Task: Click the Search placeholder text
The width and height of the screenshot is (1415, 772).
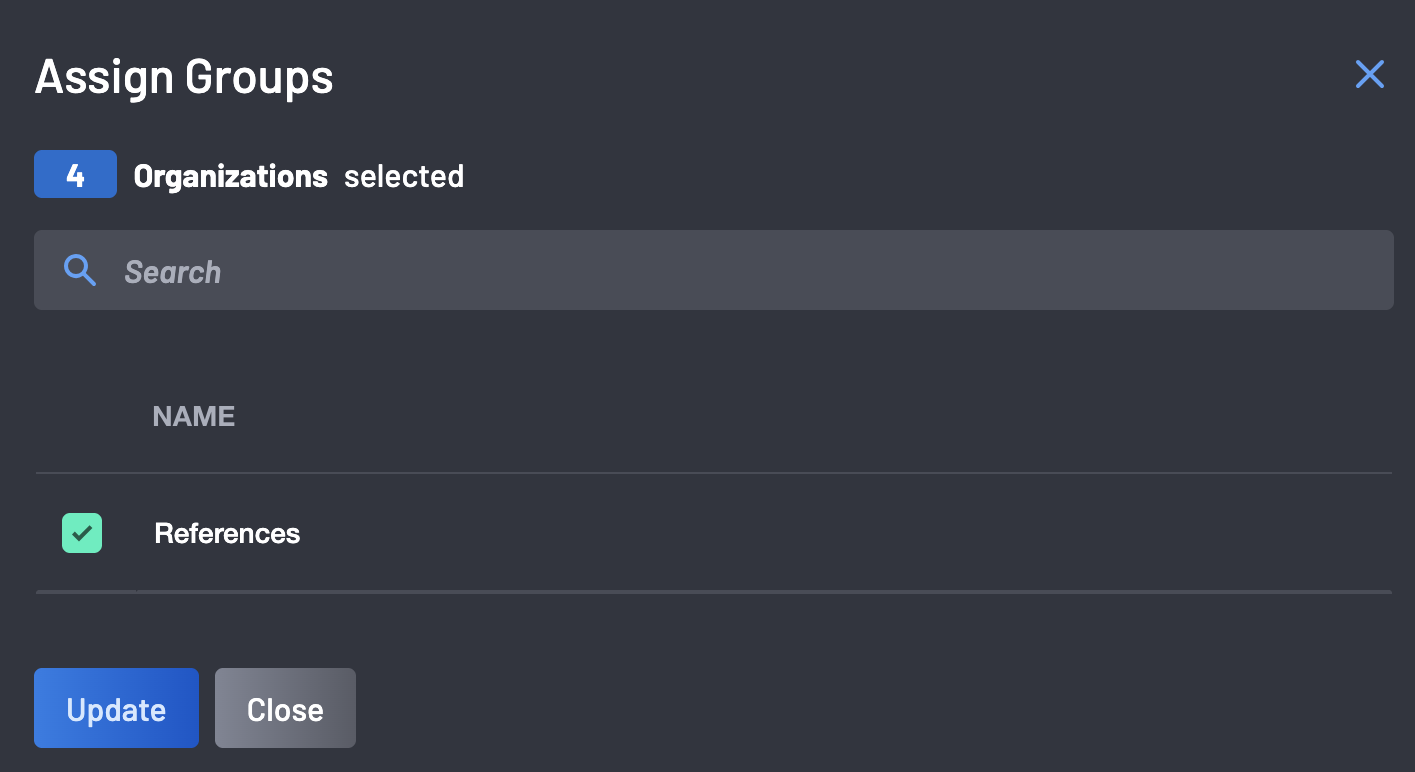Action: tap(172, 271)
